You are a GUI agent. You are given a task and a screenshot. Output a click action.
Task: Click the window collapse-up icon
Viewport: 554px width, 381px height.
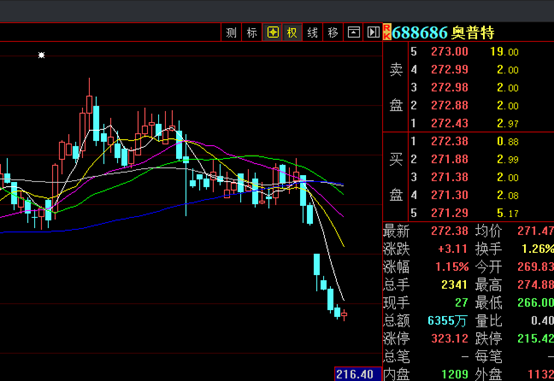coord(353,33)
